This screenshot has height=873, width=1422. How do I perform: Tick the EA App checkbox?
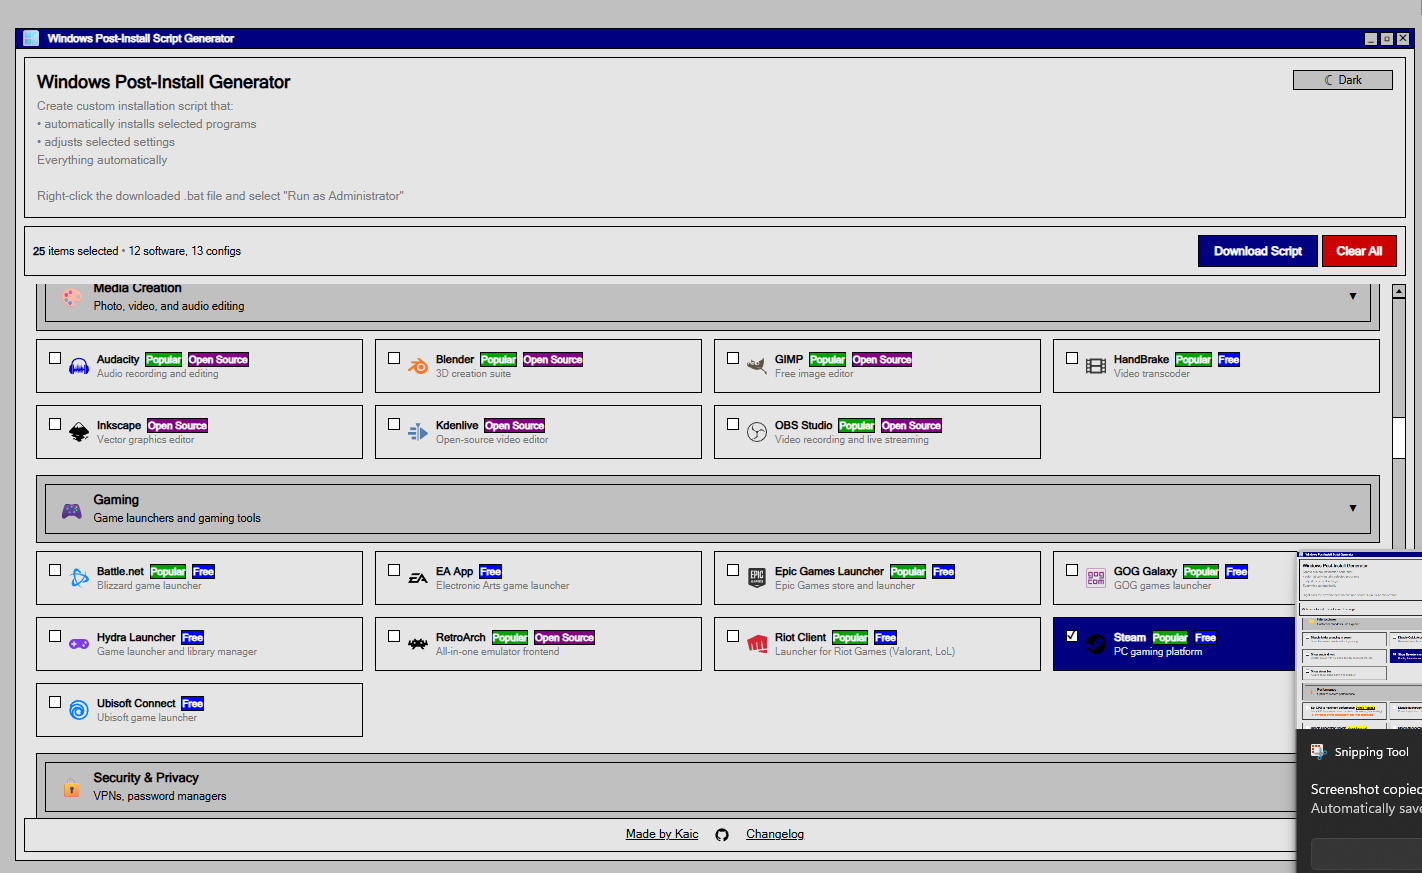coord(394,570)
